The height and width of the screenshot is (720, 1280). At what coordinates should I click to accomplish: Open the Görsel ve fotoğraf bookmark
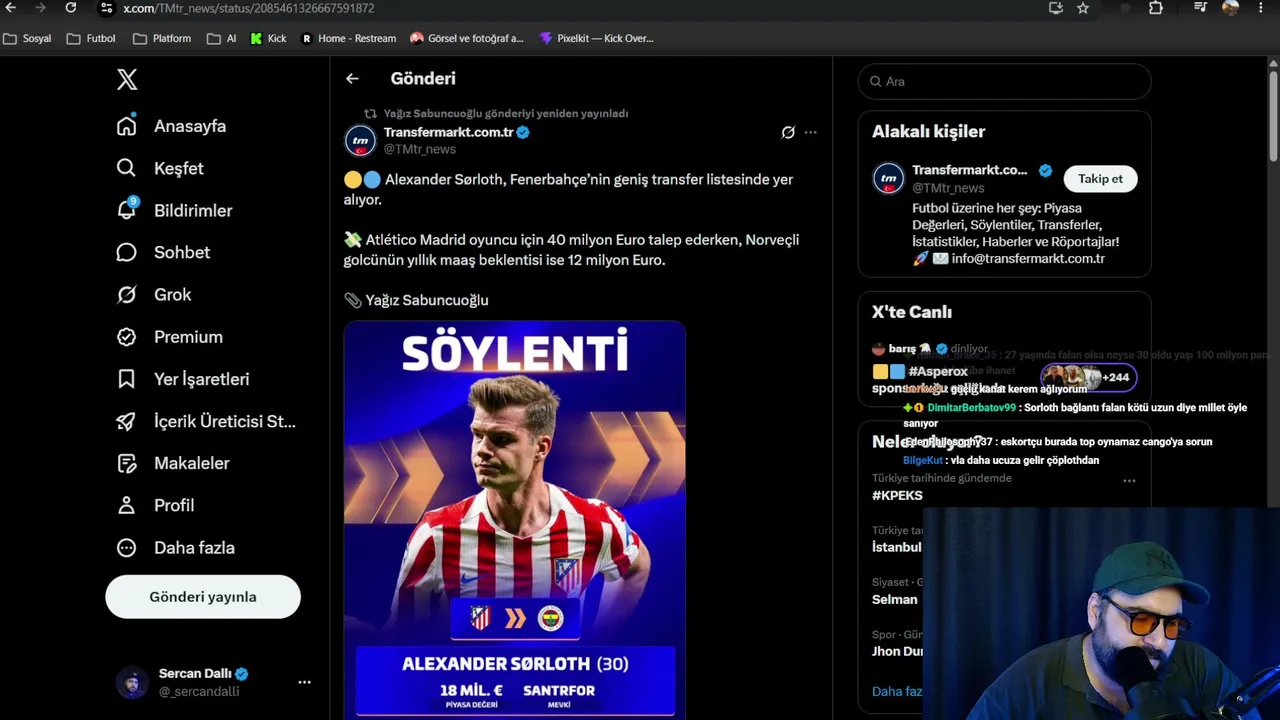(467, 38)
